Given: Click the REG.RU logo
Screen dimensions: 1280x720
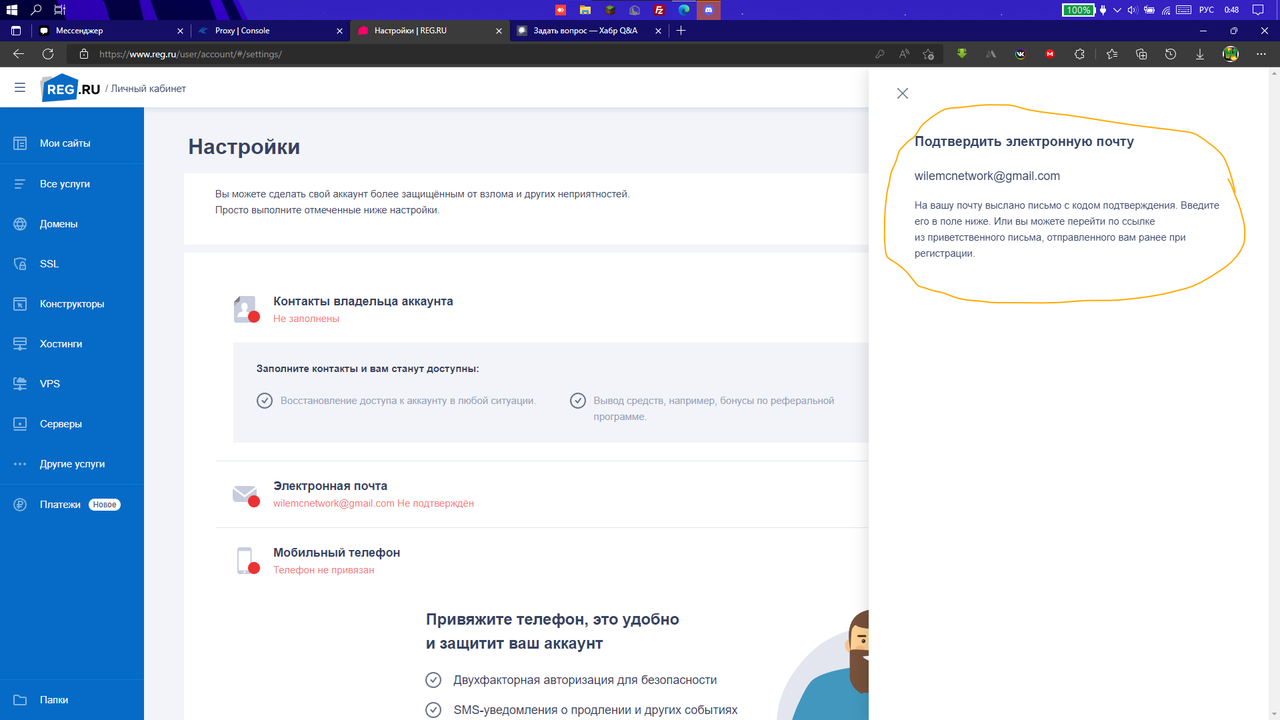Looking at the screenshot, I should (71, 88).
